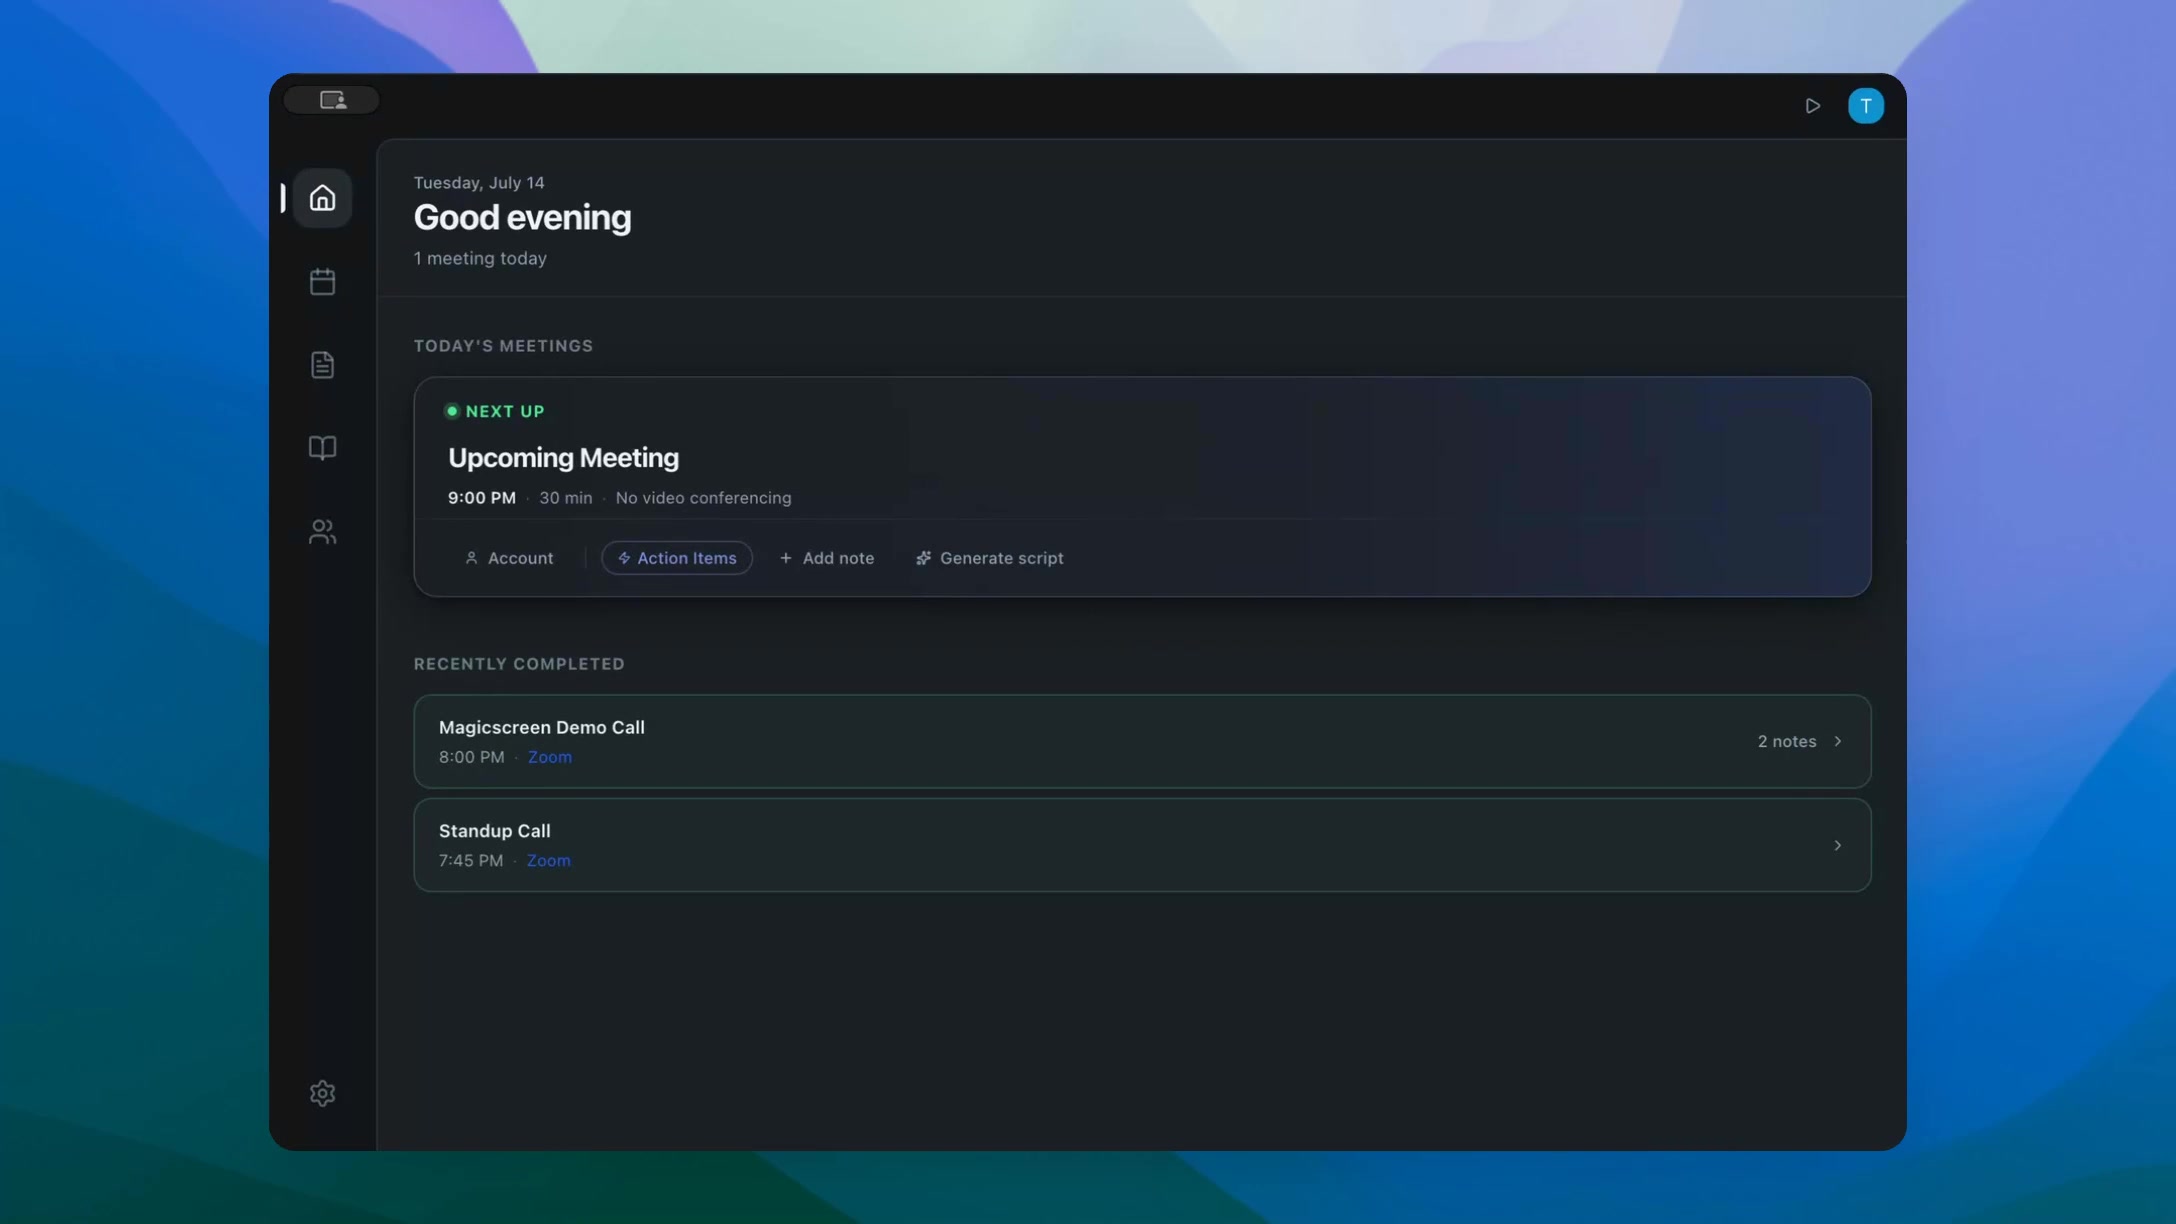The height and width of the screenshot is (1224, 2176).
Task: Click the Good evening heading
Action: (522, 218)
